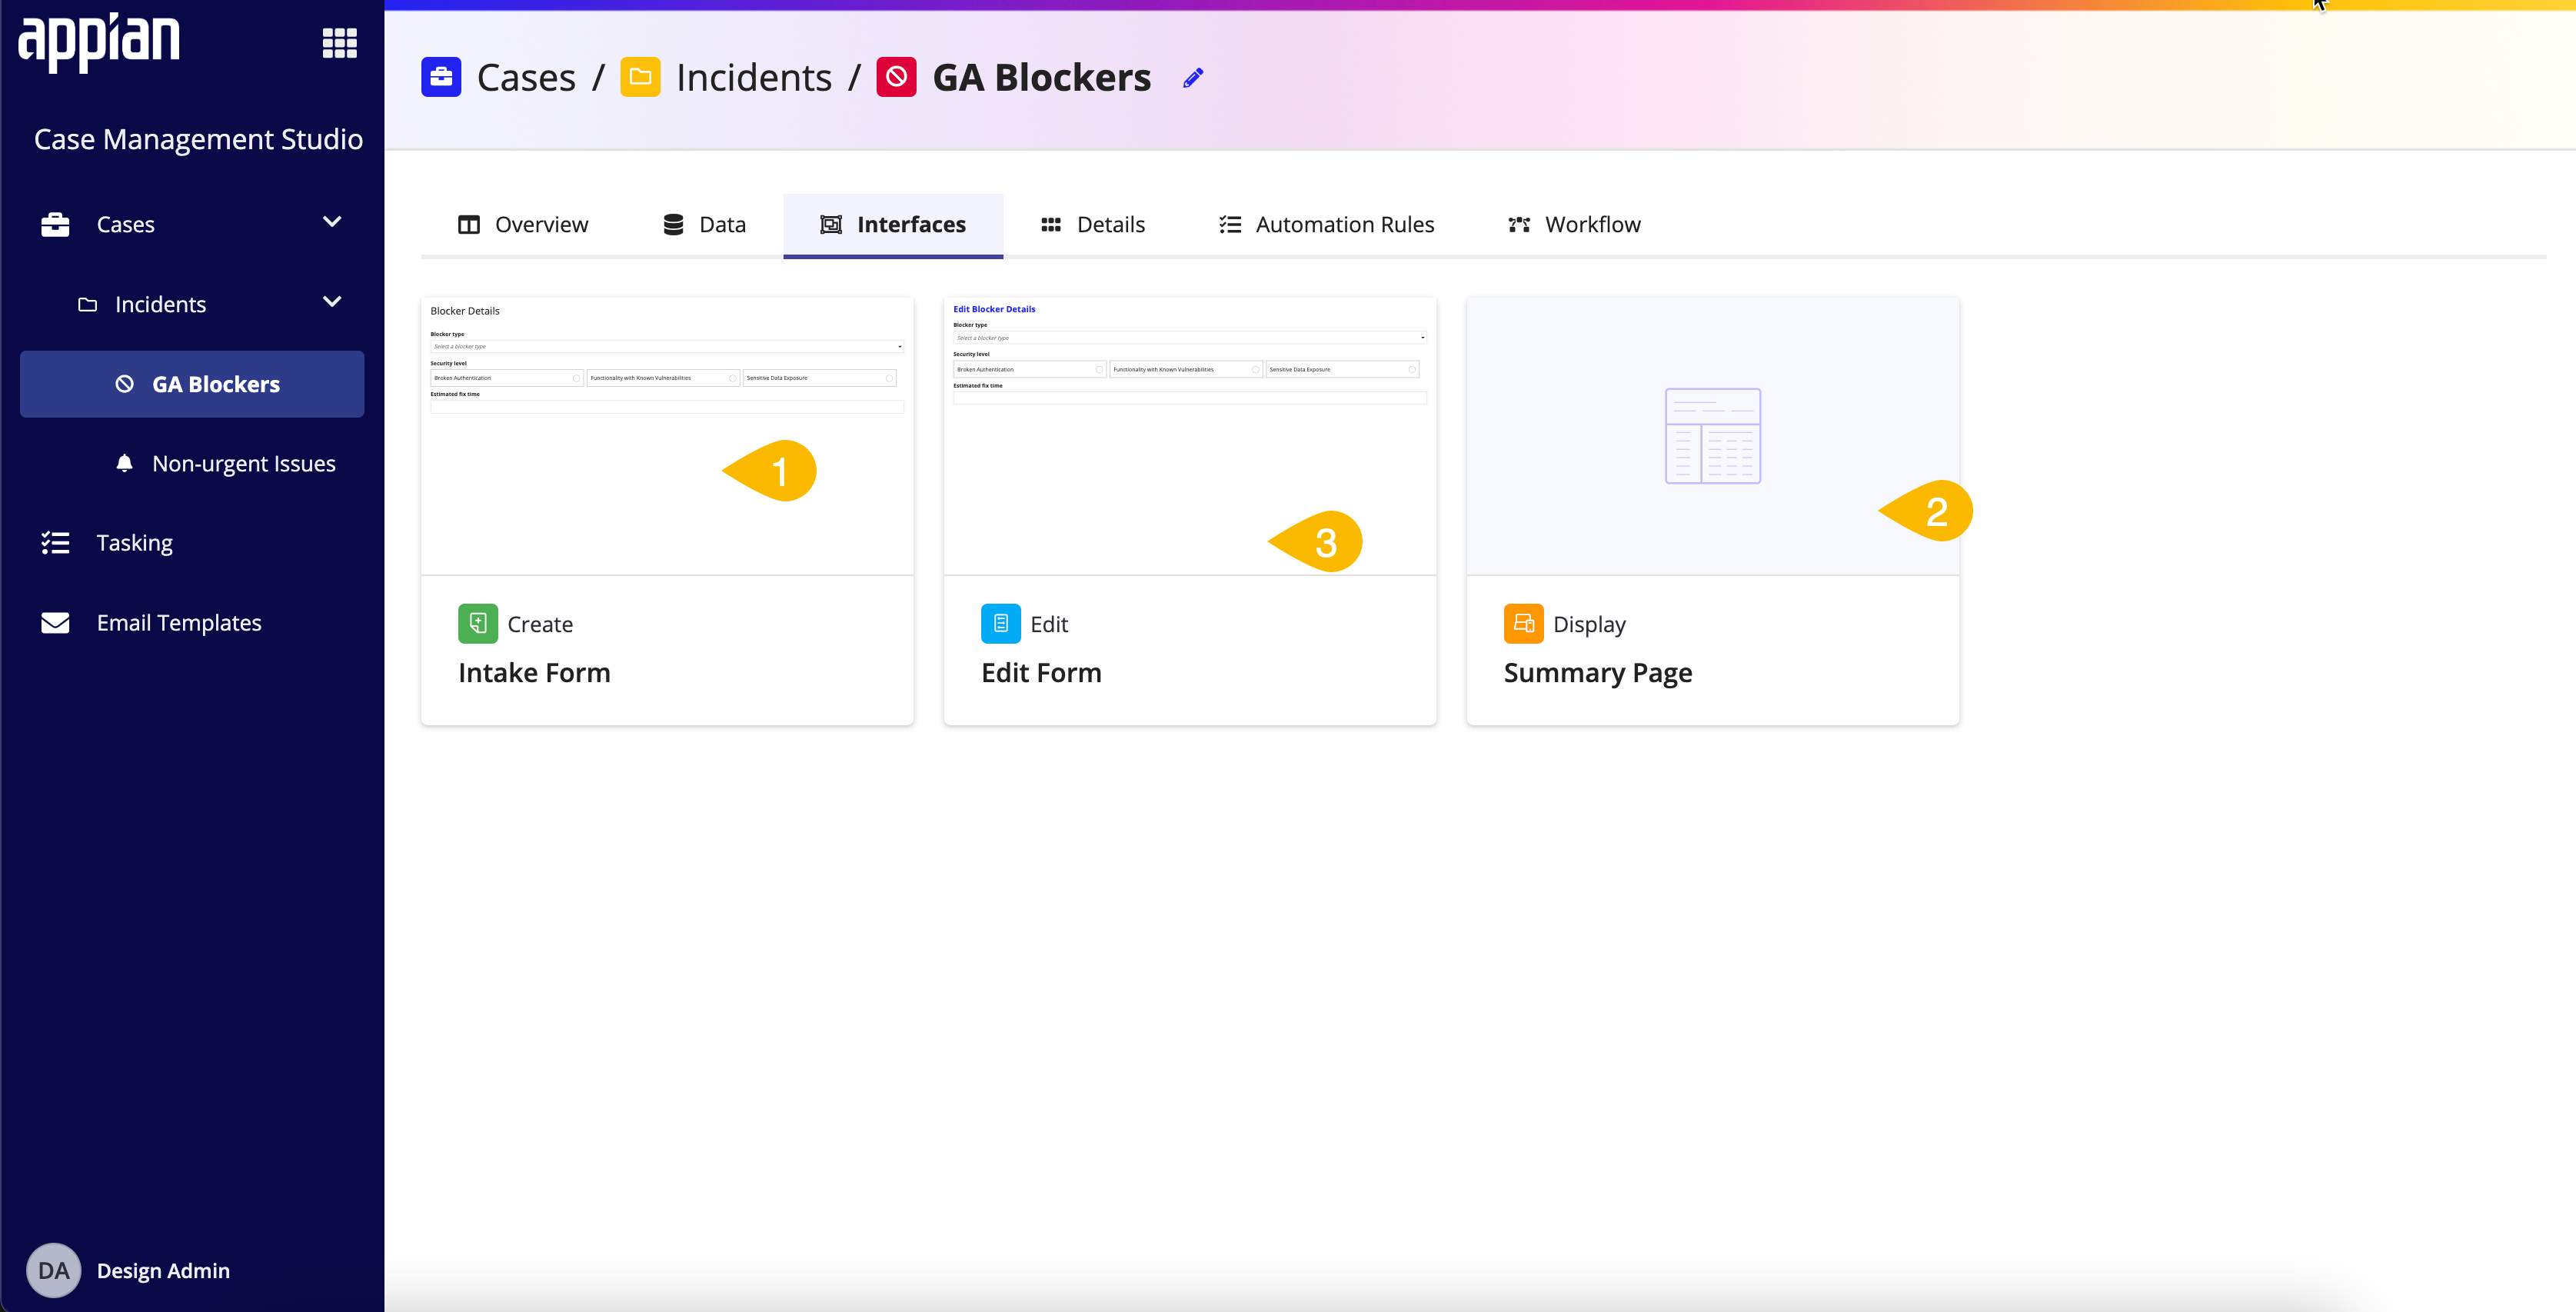Screen dimensions: 2576x1312
Task: Click the Email Templates envelope icon
Action: pyautogui.click(x=55, y=623)
